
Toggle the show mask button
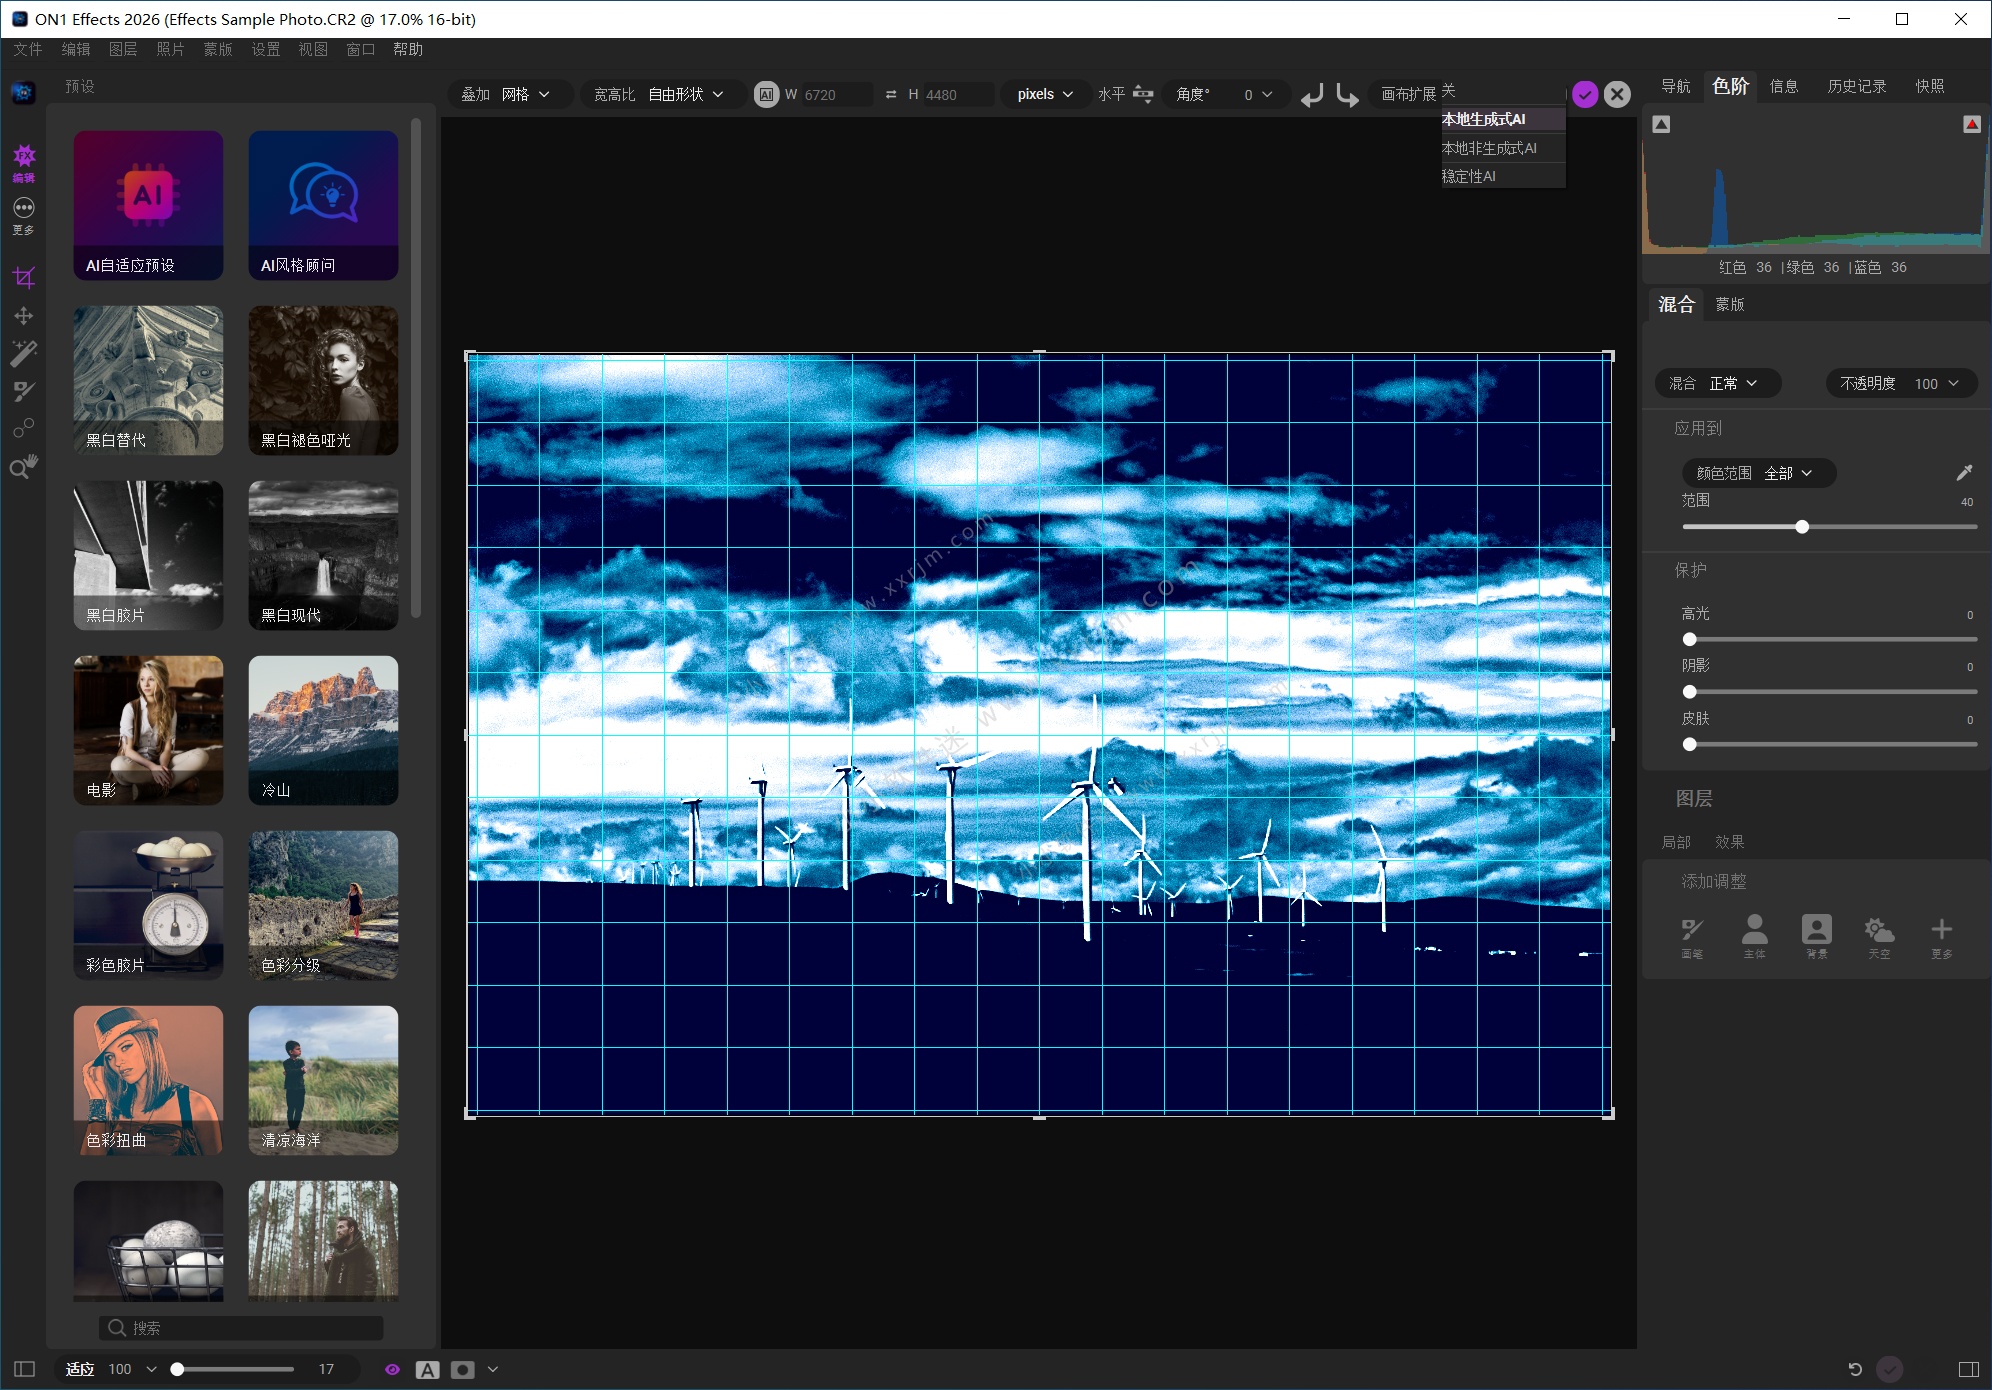pyautogui.click(x=462, y=1369)
